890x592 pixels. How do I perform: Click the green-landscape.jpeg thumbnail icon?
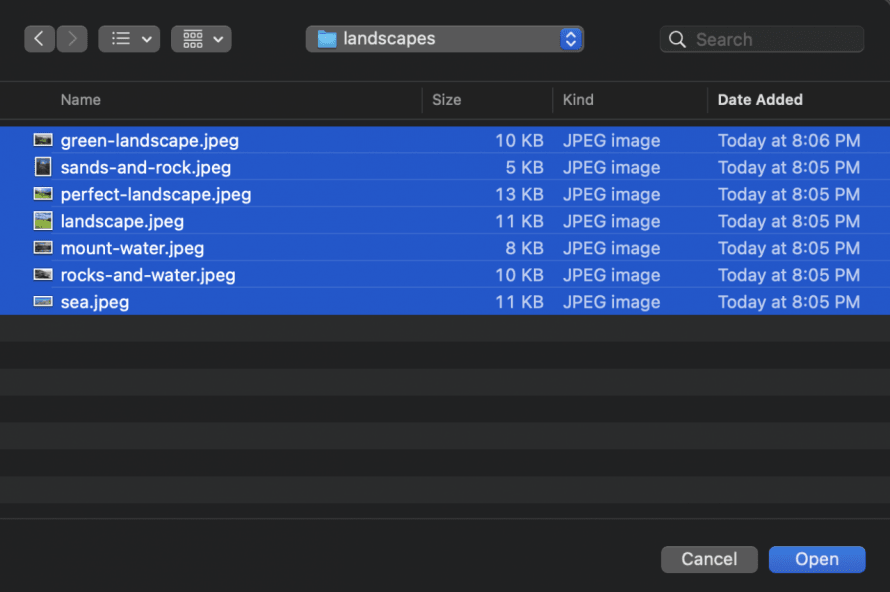click(43, 140)
